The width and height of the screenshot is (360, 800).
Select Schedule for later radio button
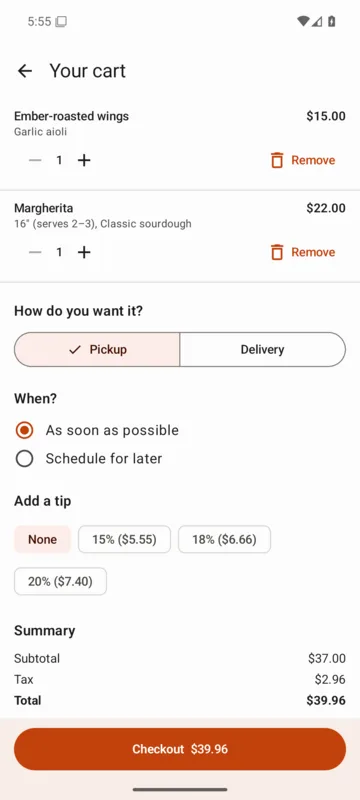click(24, 459)
